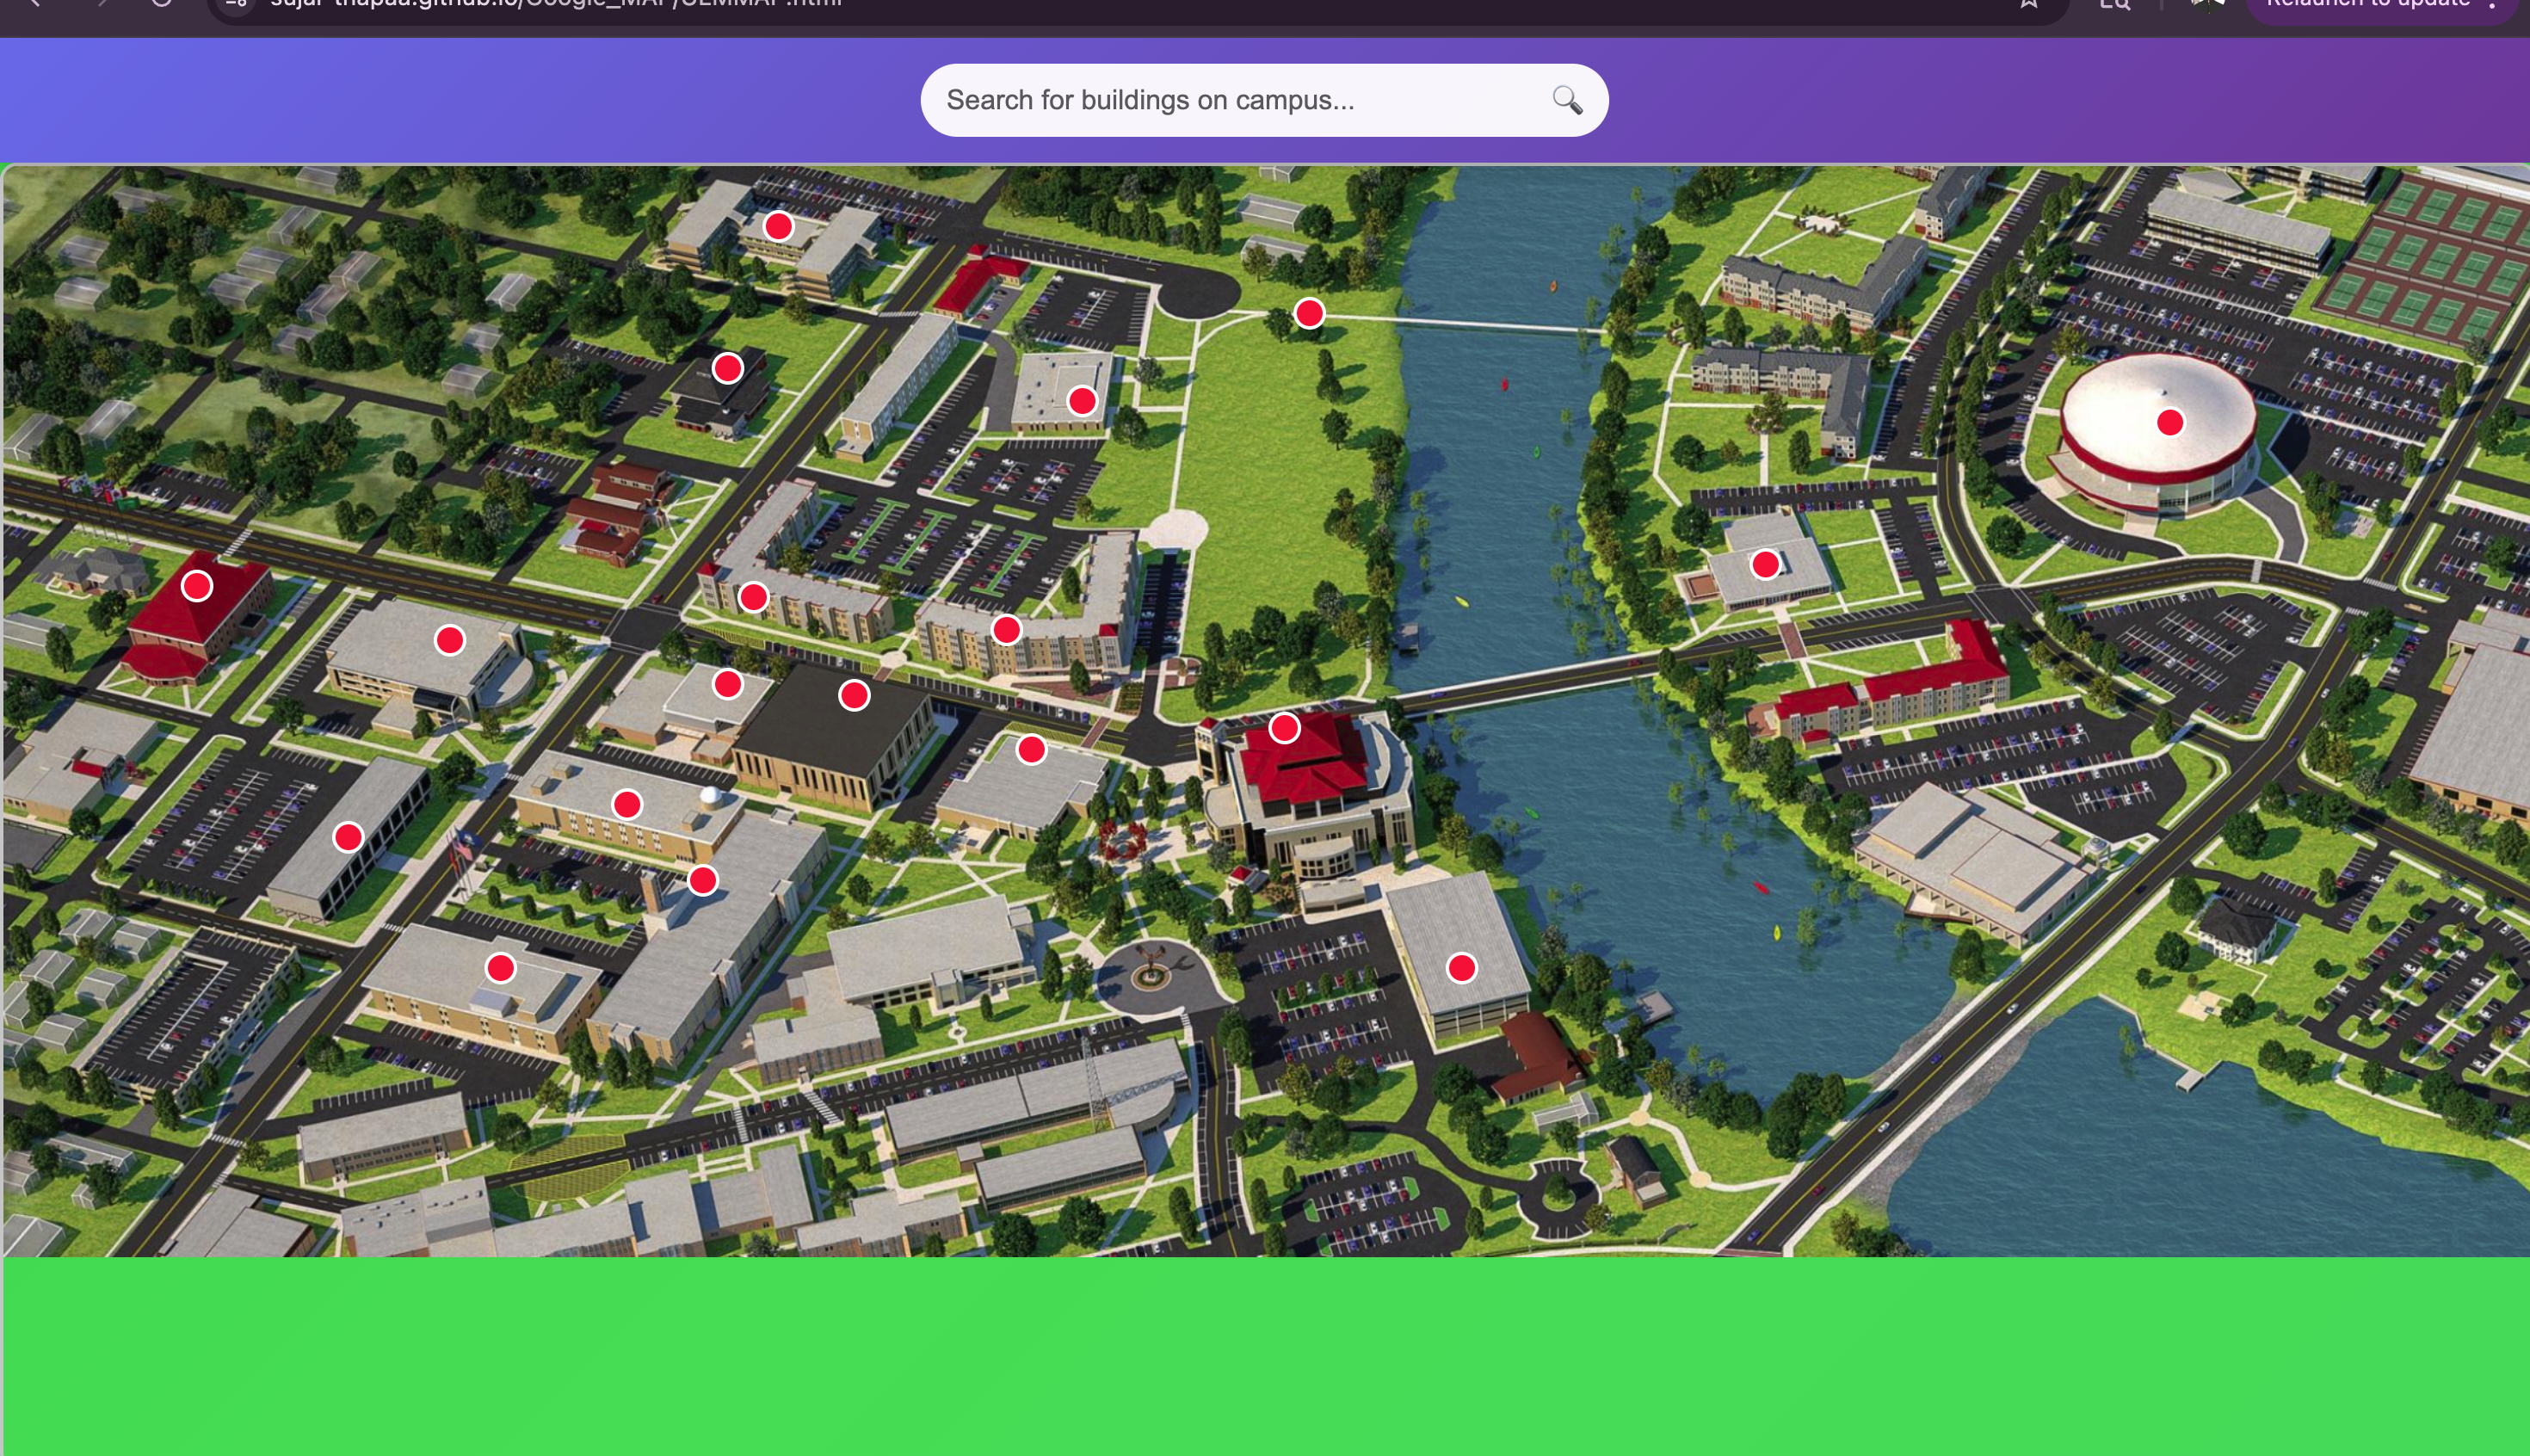This screenshot has width=2530, height=1456.
Task: Open marker on the far-left red-roofed building
Action: 197,586
